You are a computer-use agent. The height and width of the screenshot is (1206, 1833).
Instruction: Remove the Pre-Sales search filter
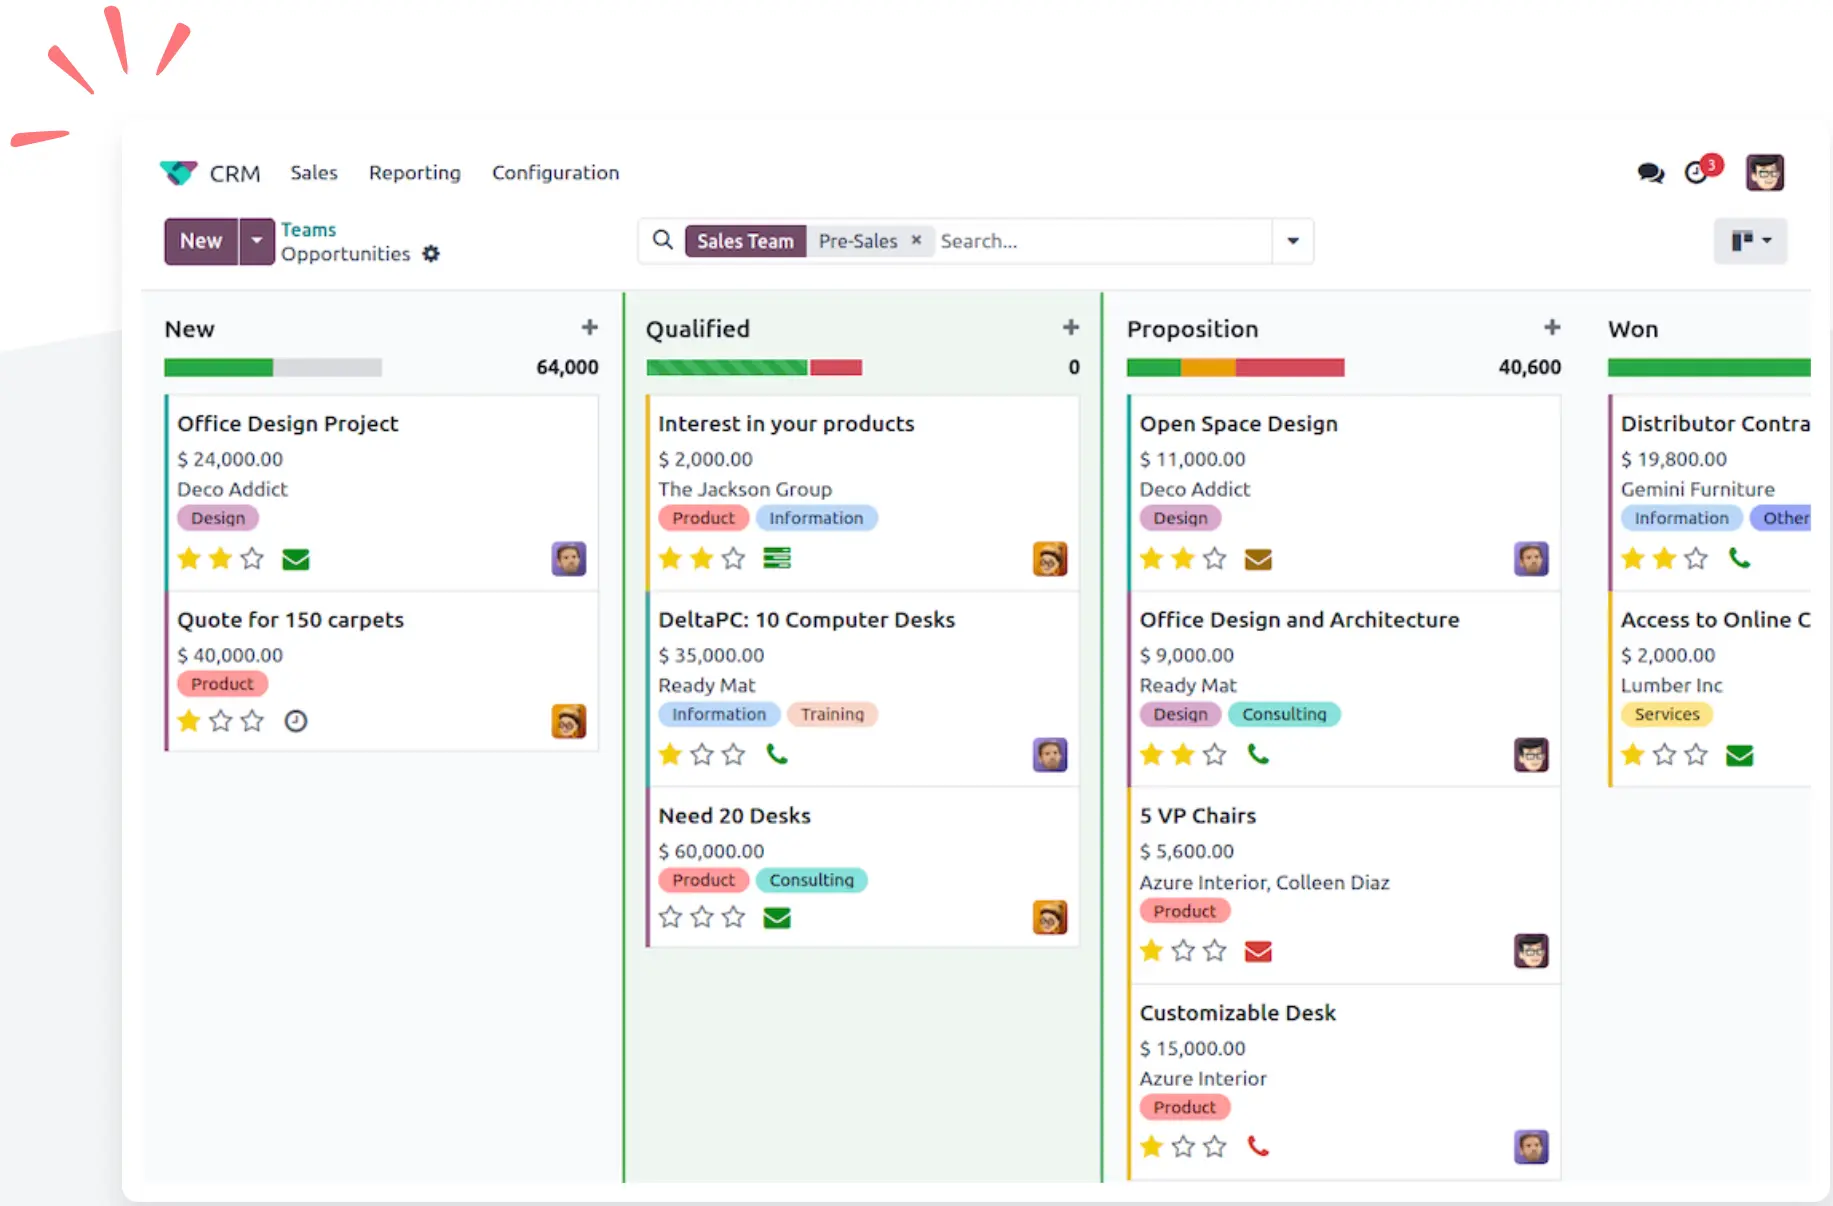pyautogui.click(x=916, y=240)
